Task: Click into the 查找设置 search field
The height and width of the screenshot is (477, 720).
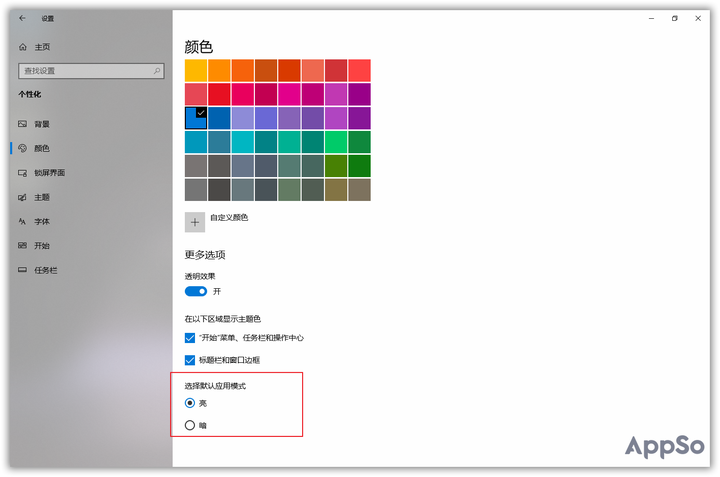Action: pos(91,71)
